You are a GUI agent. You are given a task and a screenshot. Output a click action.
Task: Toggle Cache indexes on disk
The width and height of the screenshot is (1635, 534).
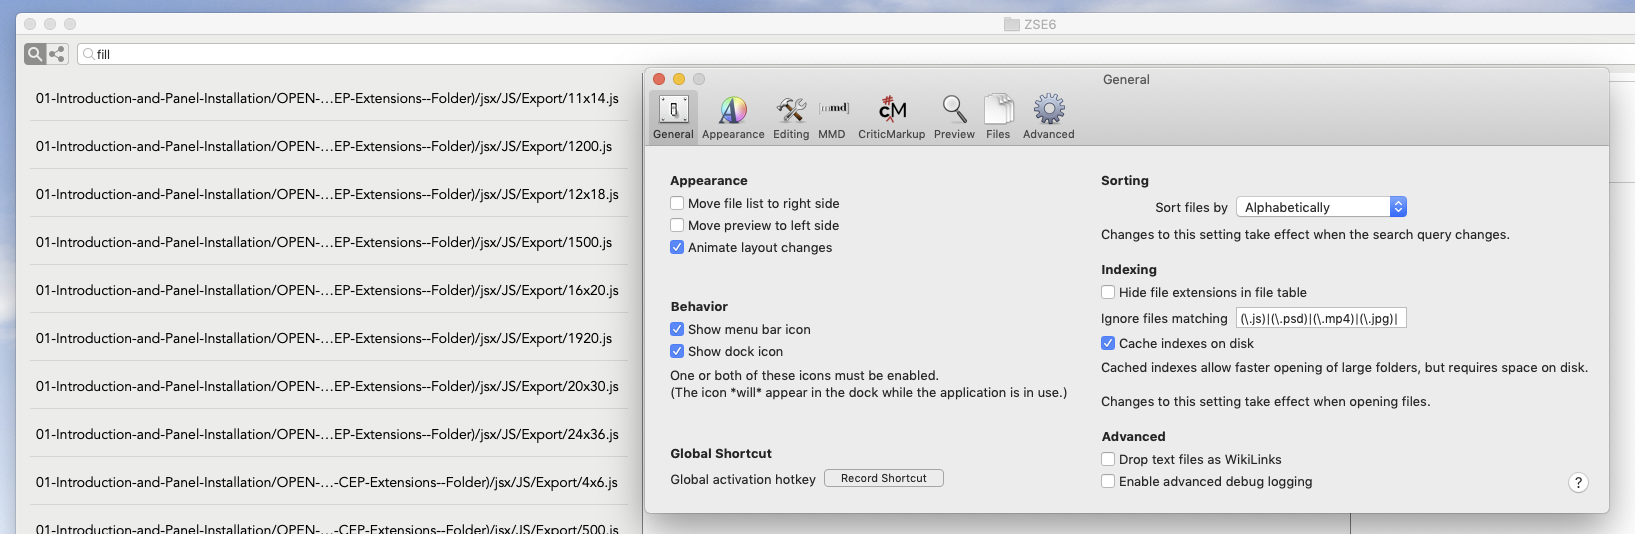coord(1108,343)
